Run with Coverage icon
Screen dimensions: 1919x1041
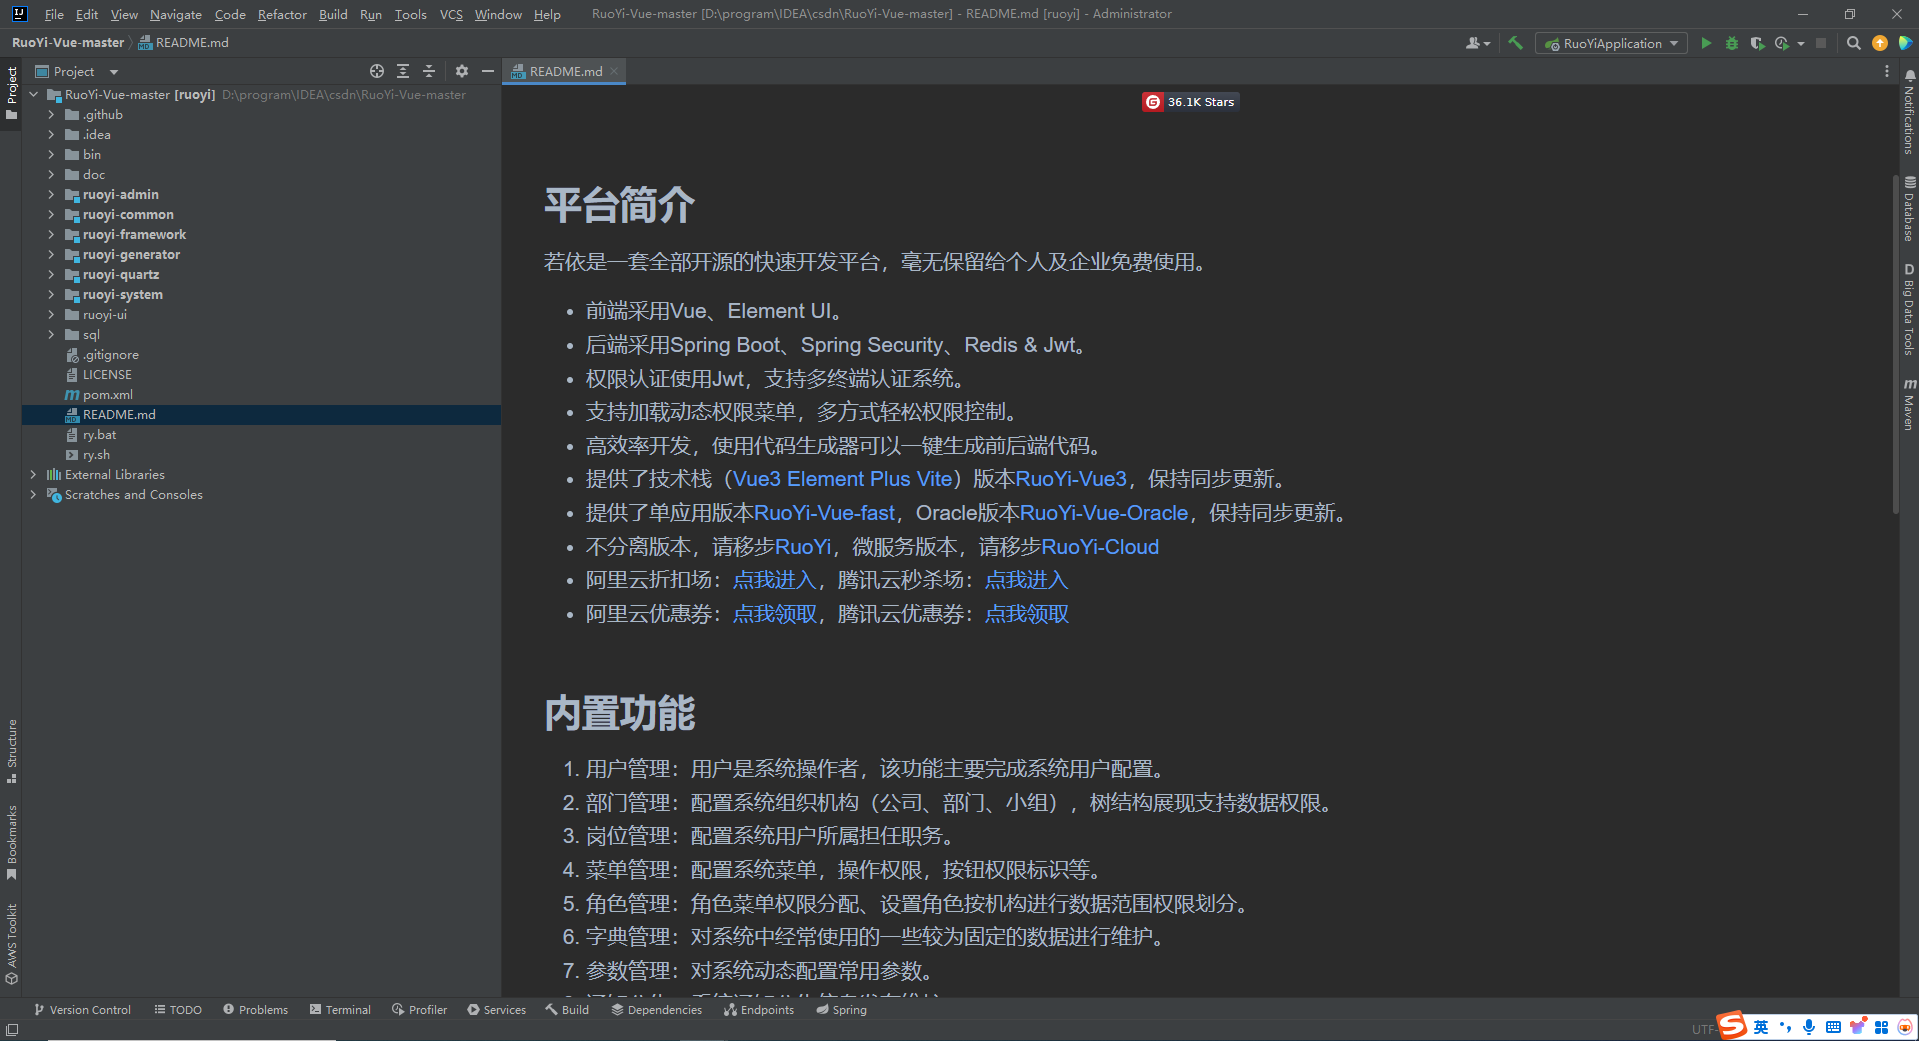click(x=1757, y=43)
